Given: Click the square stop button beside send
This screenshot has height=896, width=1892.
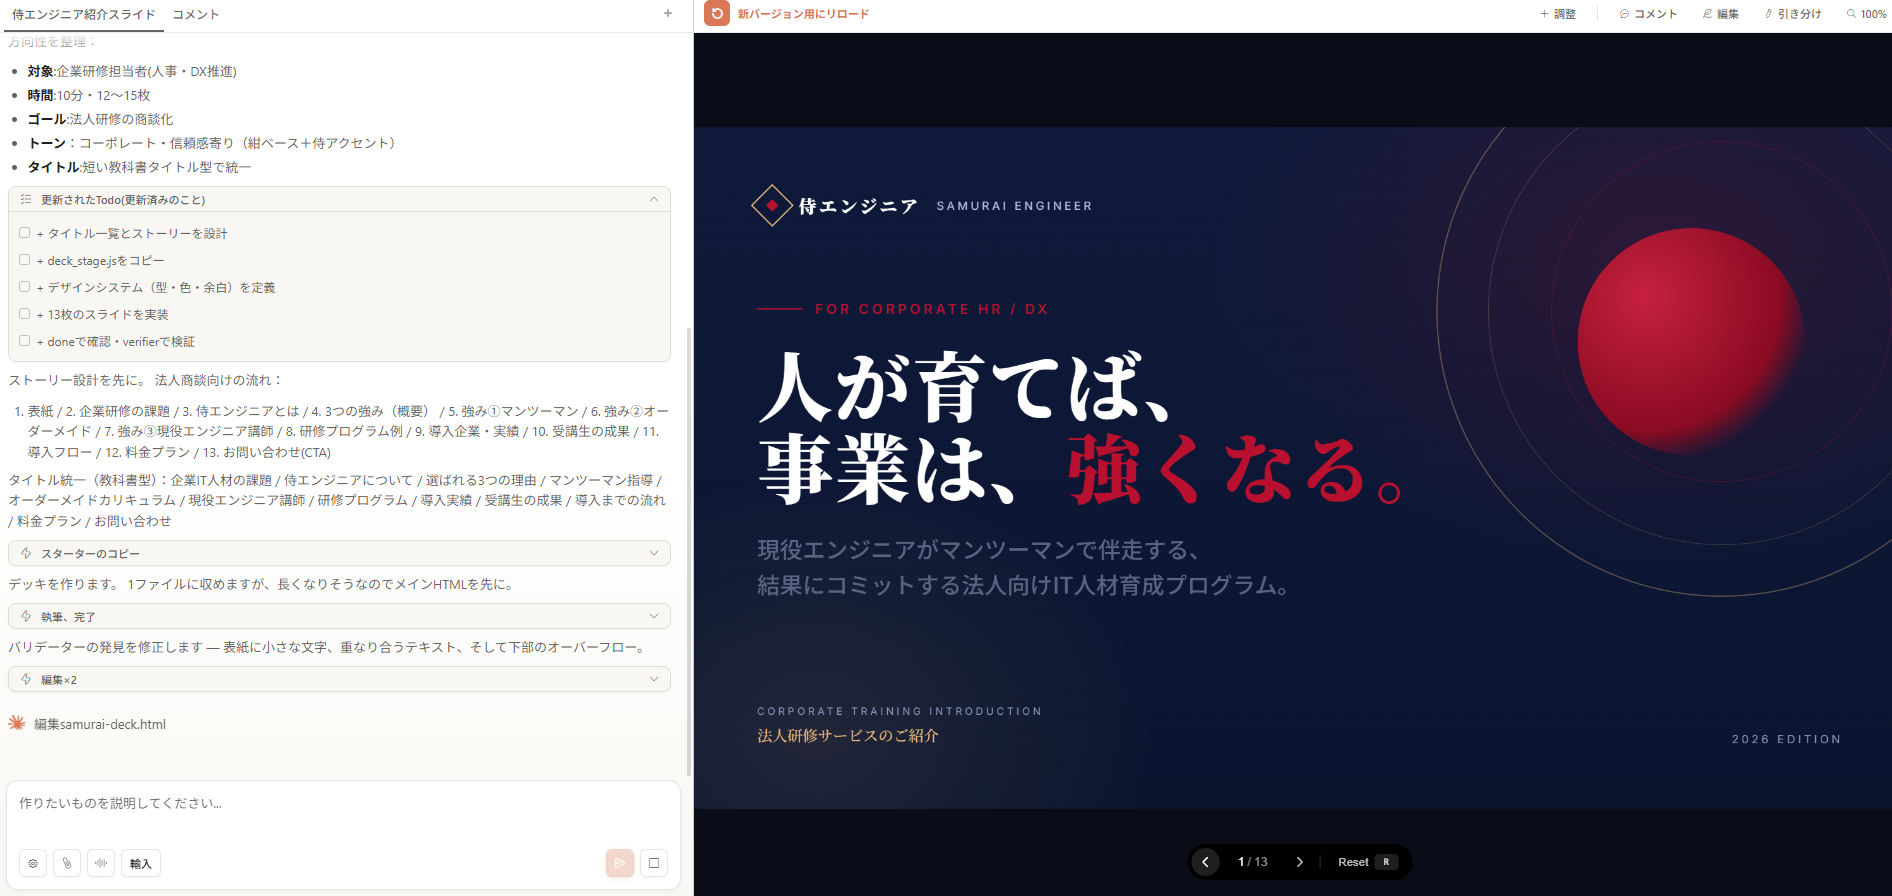Looking at the screenshot, I should pyautogui.click(x=654, y=863).
